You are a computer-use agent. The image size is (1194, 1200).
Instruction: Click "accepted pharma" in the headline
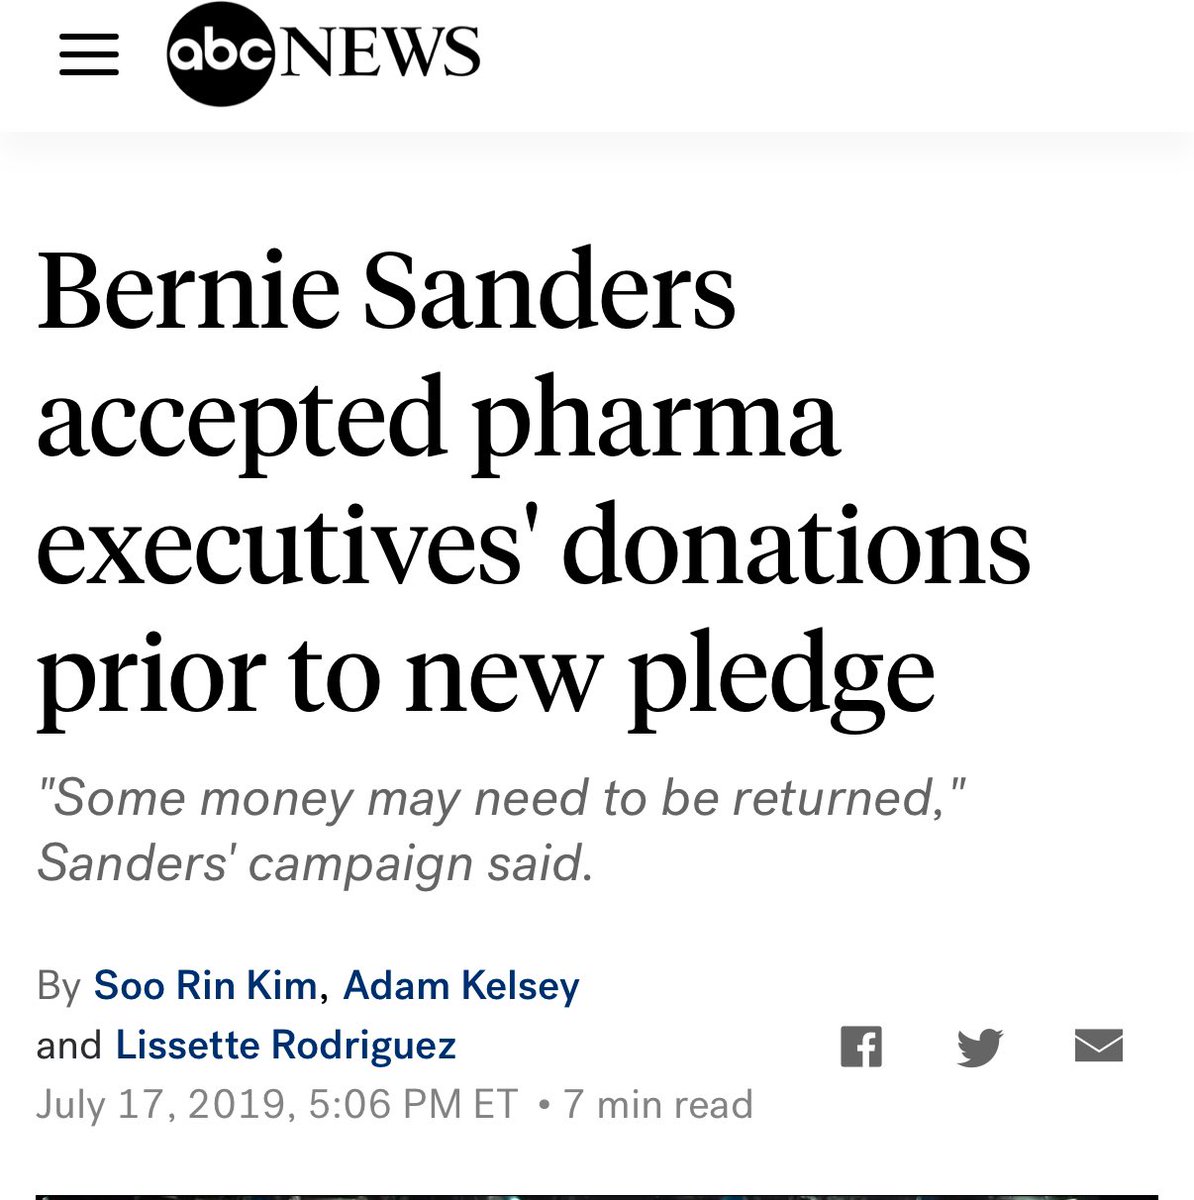pos(437,417)
